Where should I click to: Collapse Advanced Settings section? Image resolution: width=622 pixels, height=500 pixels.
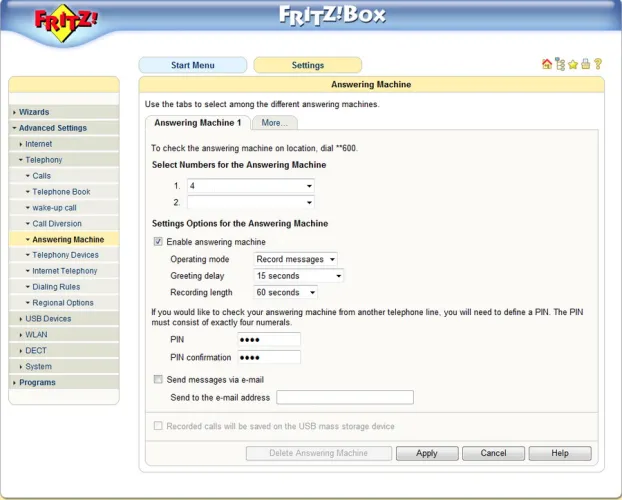[64, 128]
